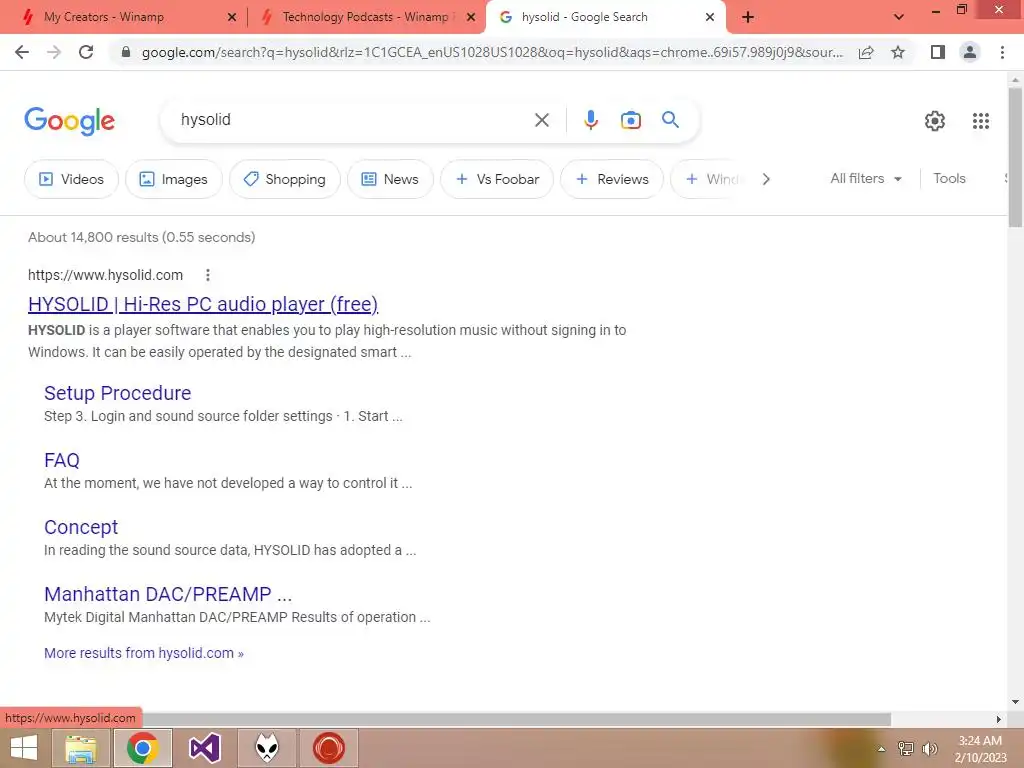Bookmark this page with star icon
1024x768 pixels.
[898, 52]
